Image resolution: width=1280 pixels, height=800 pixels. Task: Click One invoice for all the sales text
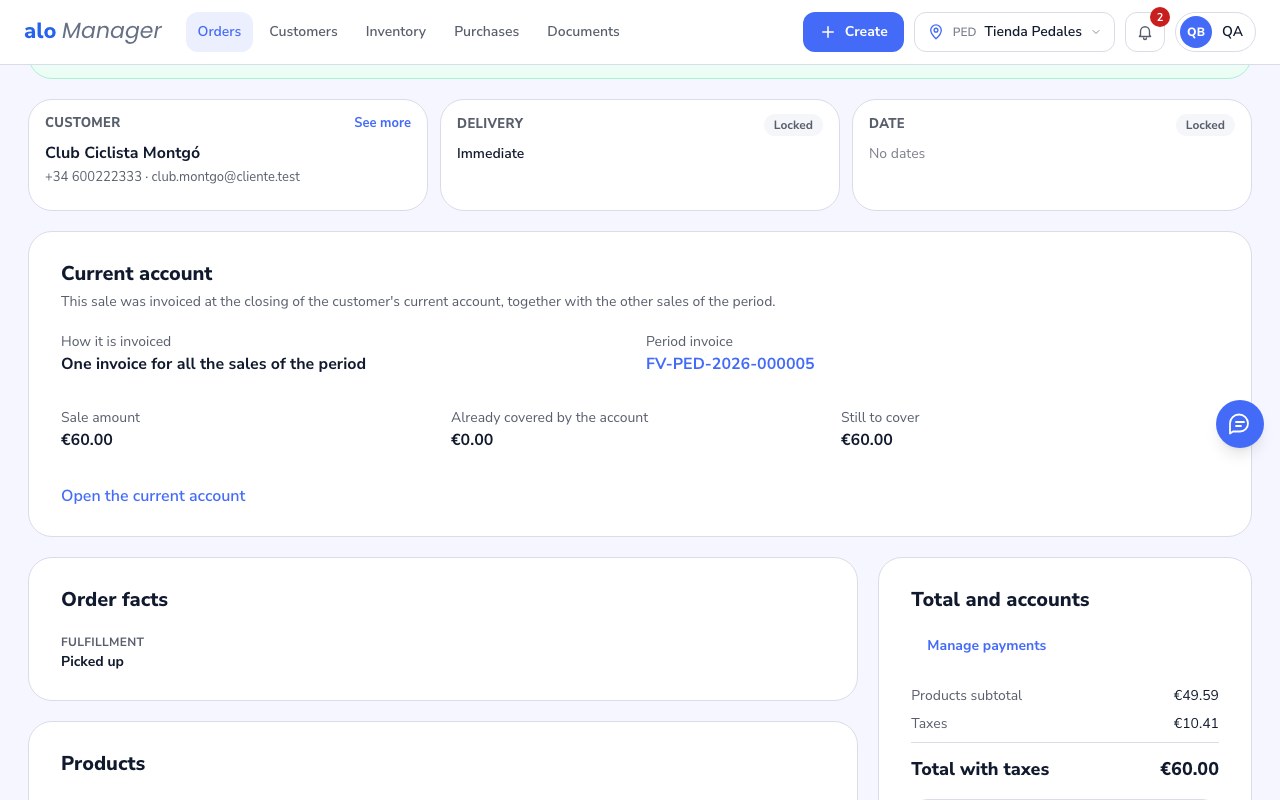point(213,364)
